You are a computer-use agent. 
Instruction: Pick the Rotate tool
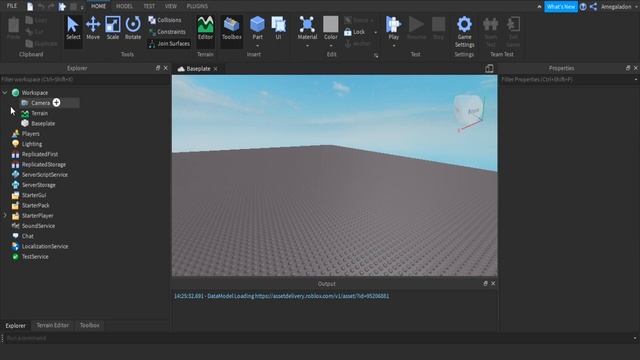[x=133, y=29]
